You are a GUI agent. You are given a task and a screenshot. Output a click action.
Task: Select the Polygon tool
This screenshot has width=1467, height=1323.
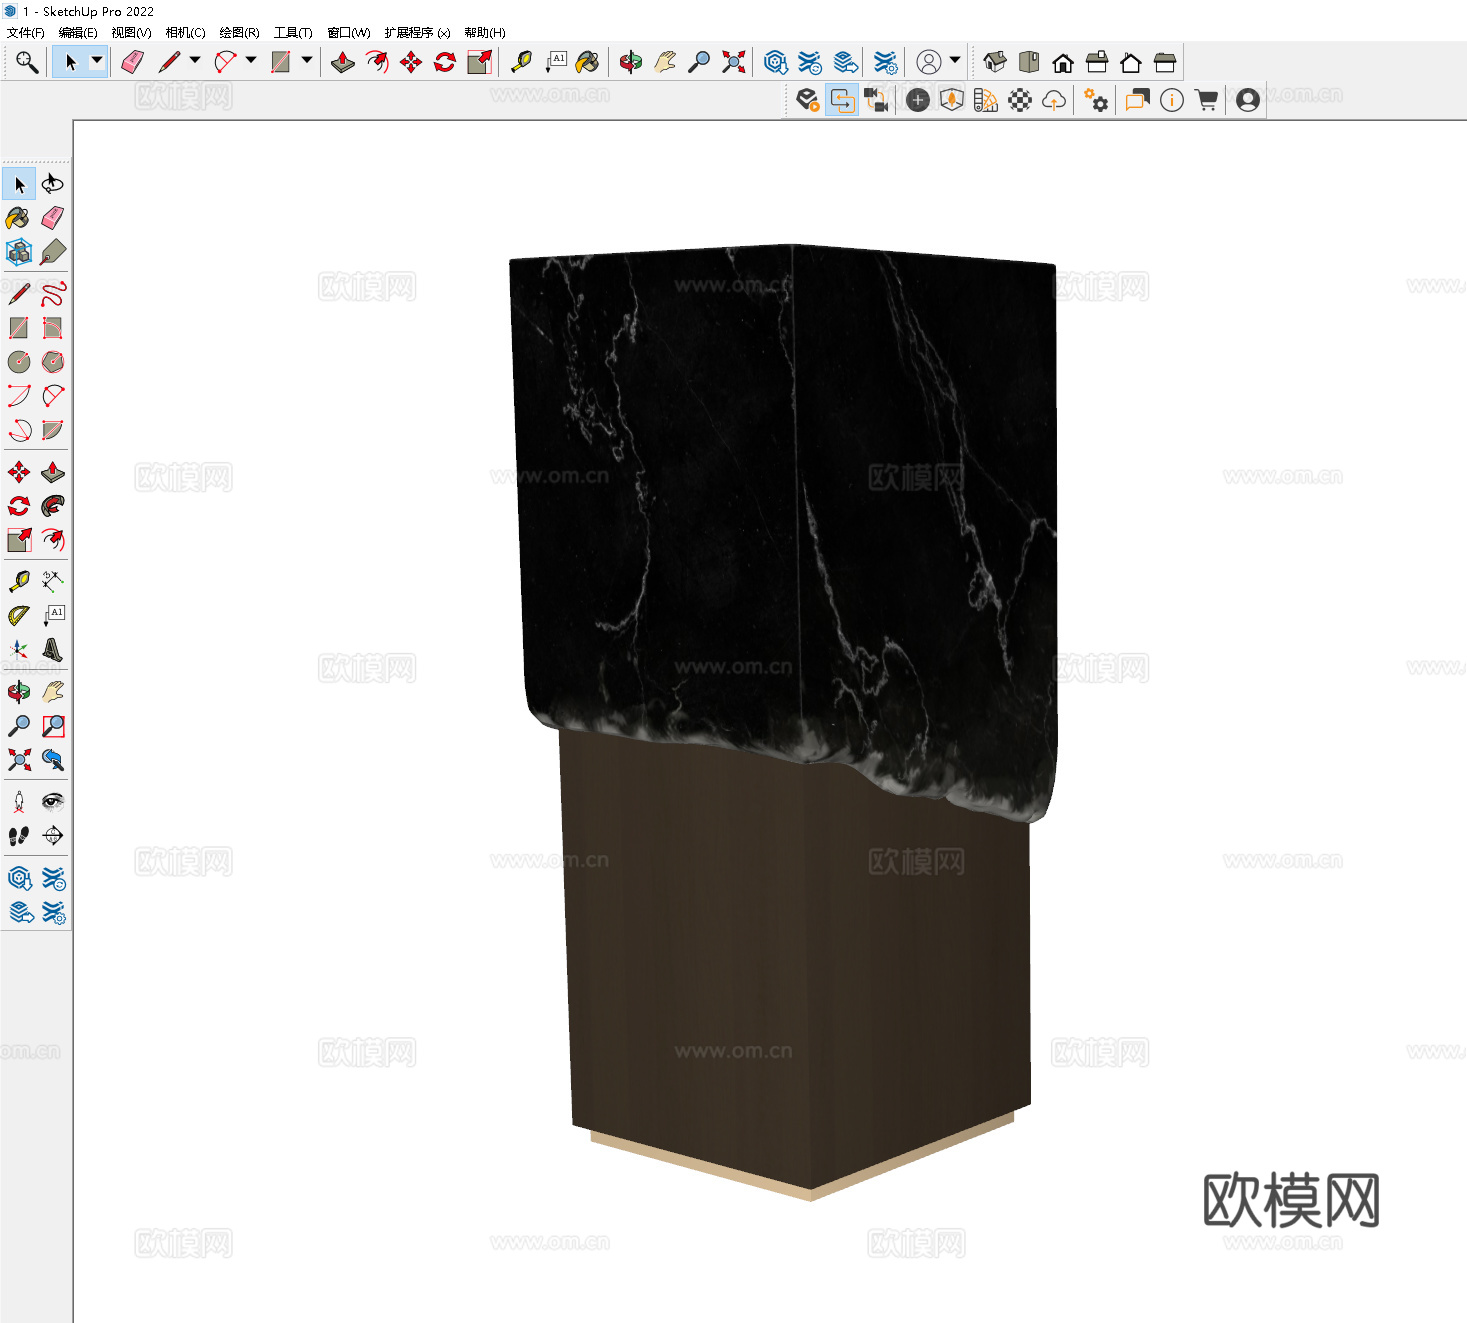click(53, 362)
